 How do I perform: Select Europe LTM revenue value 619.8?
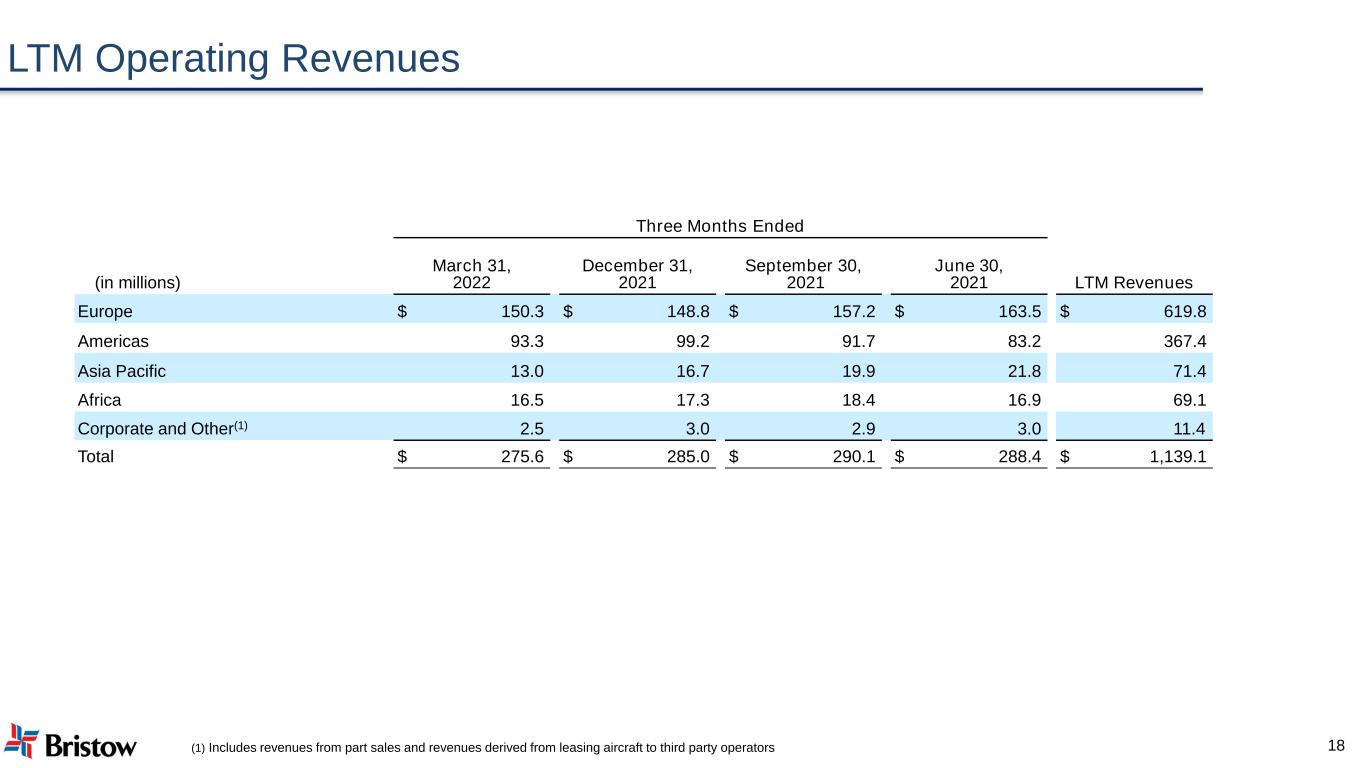[x=1181, y=311]
